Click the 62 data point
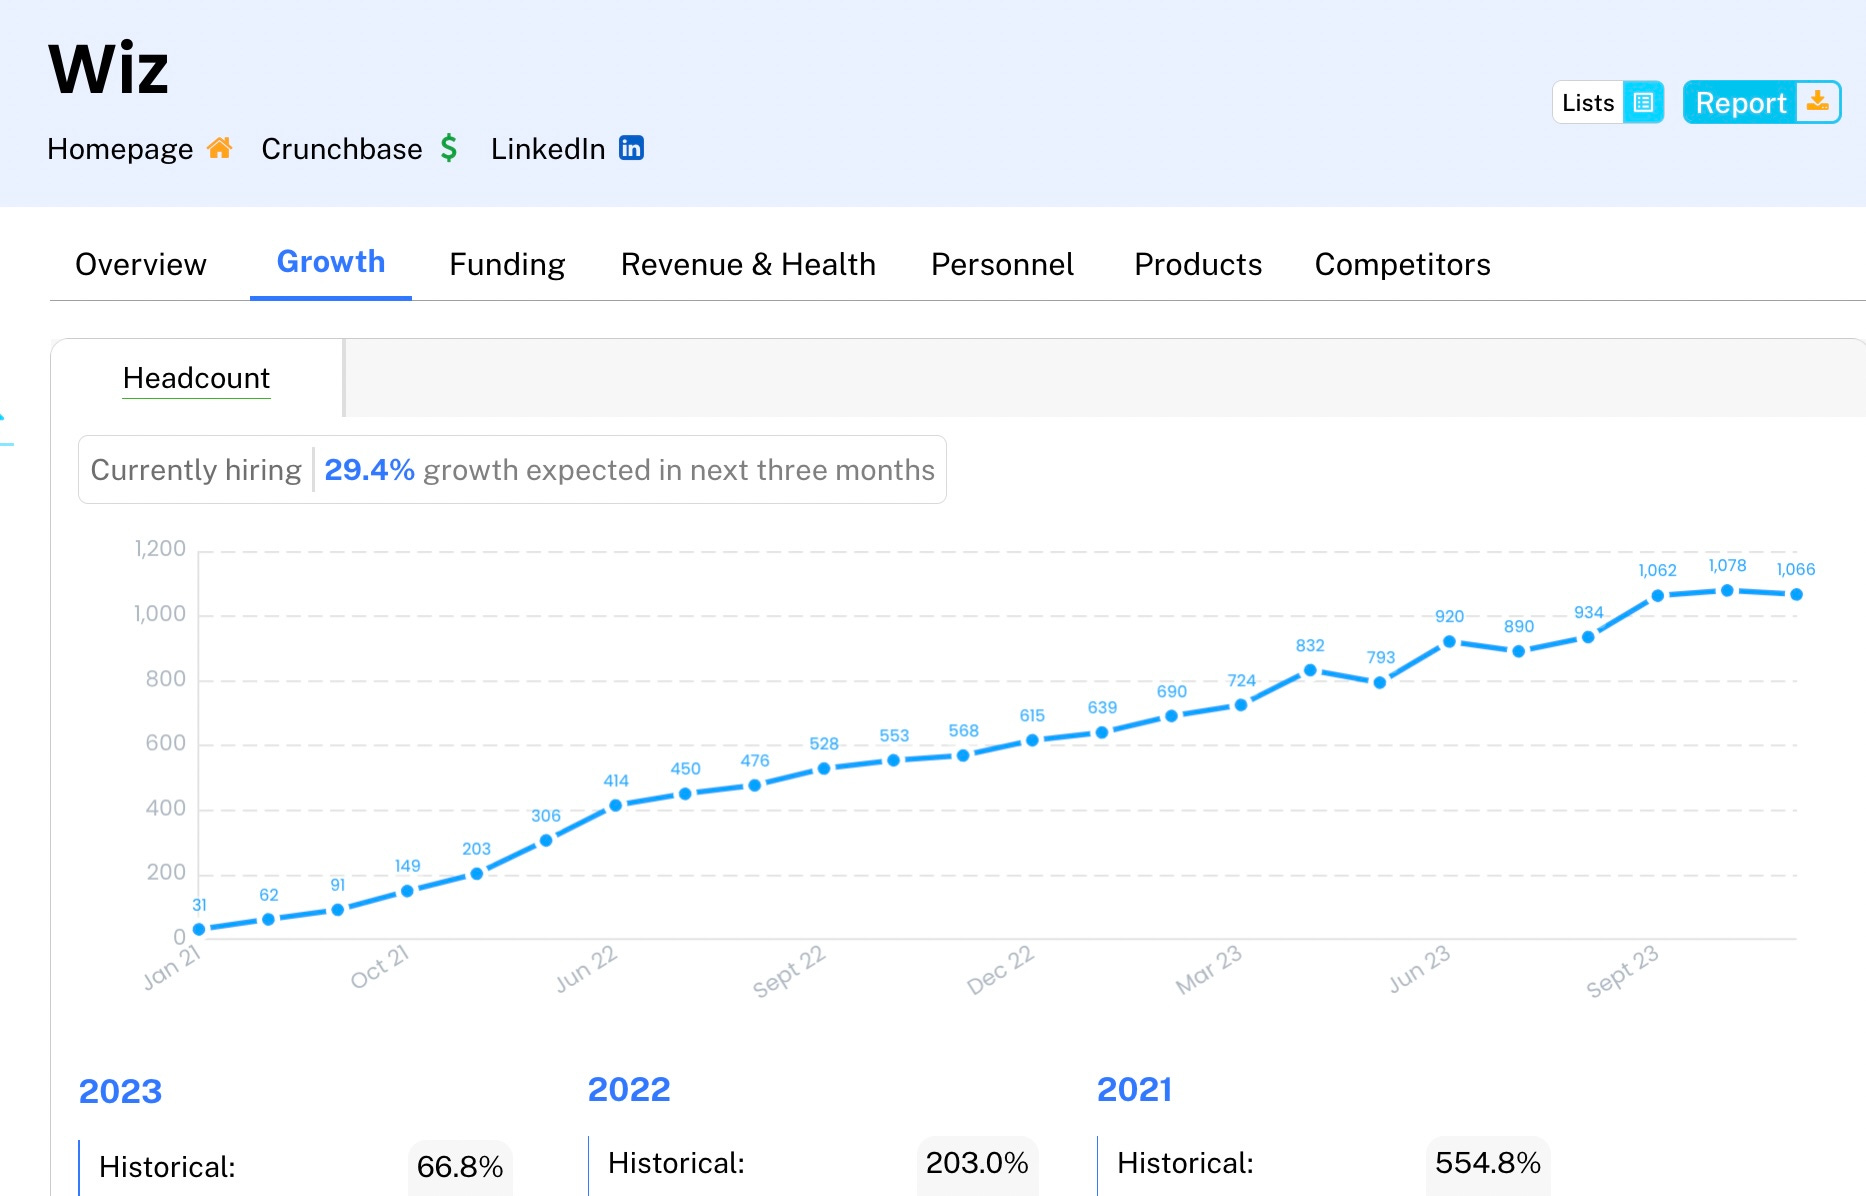This screenshot has height=1196, width=1866. [x=268, y=920]
